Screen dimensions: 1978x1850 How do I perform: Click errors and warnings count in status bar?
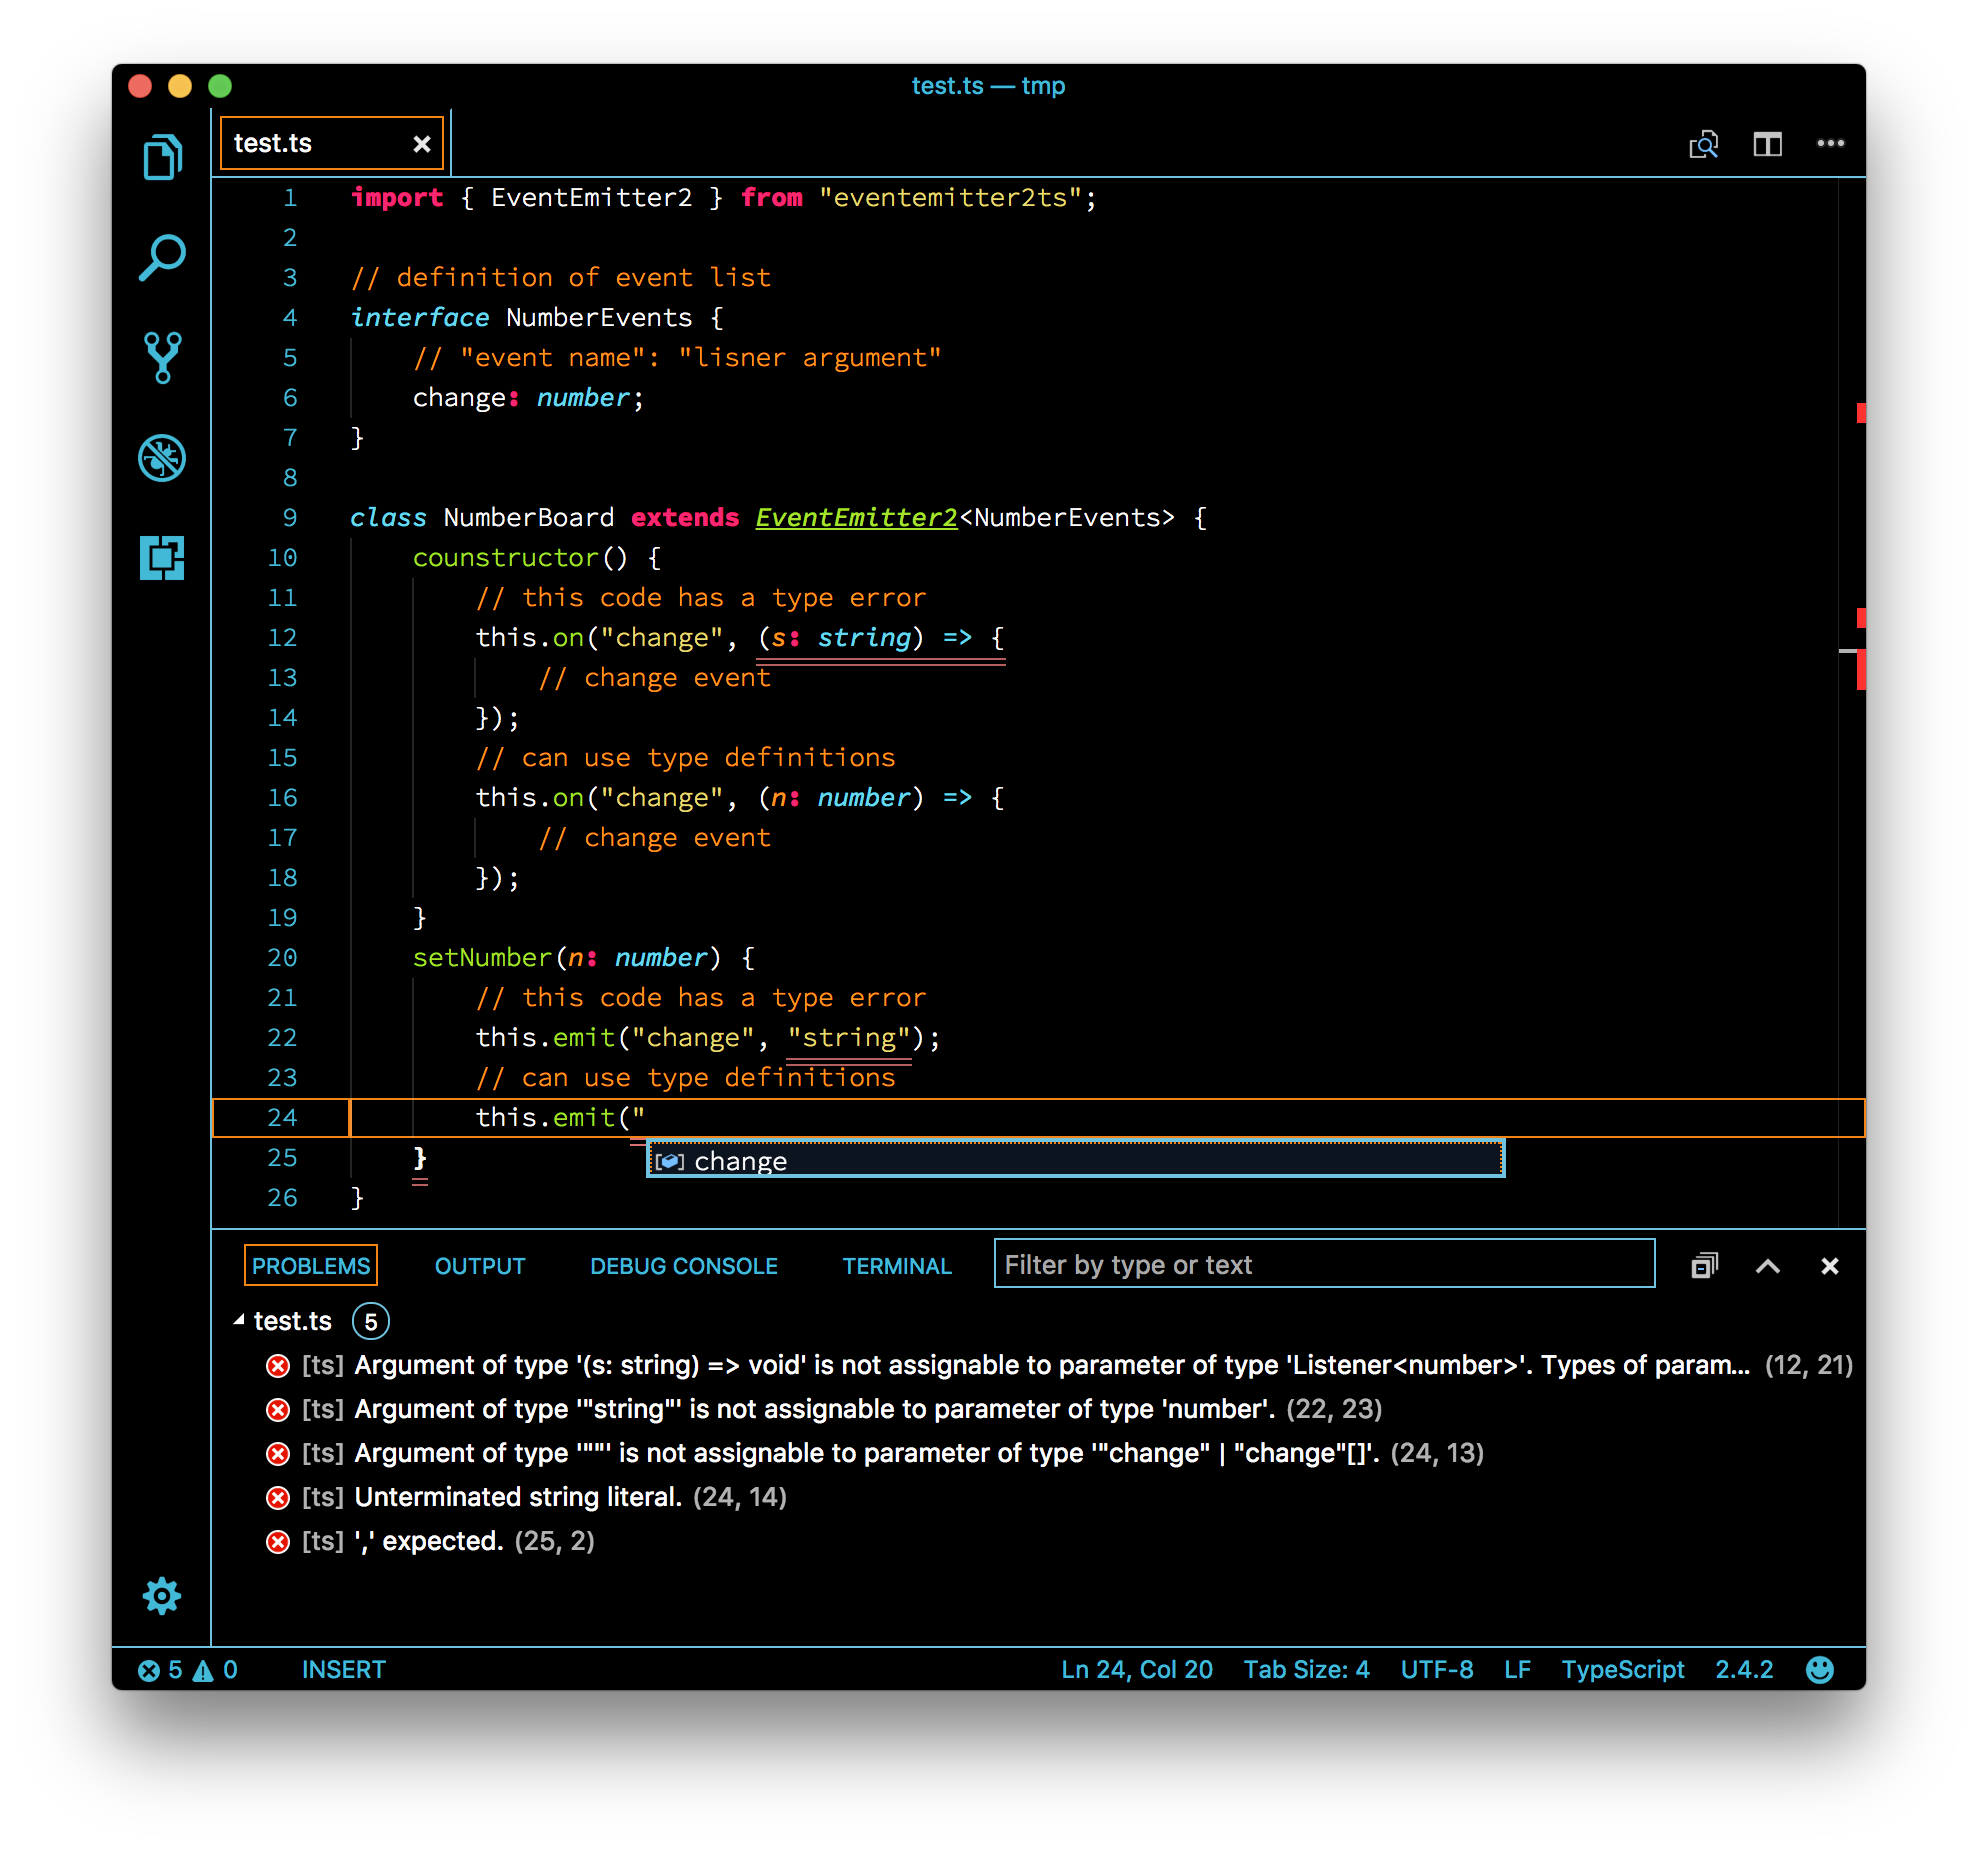coord(188,1670)
